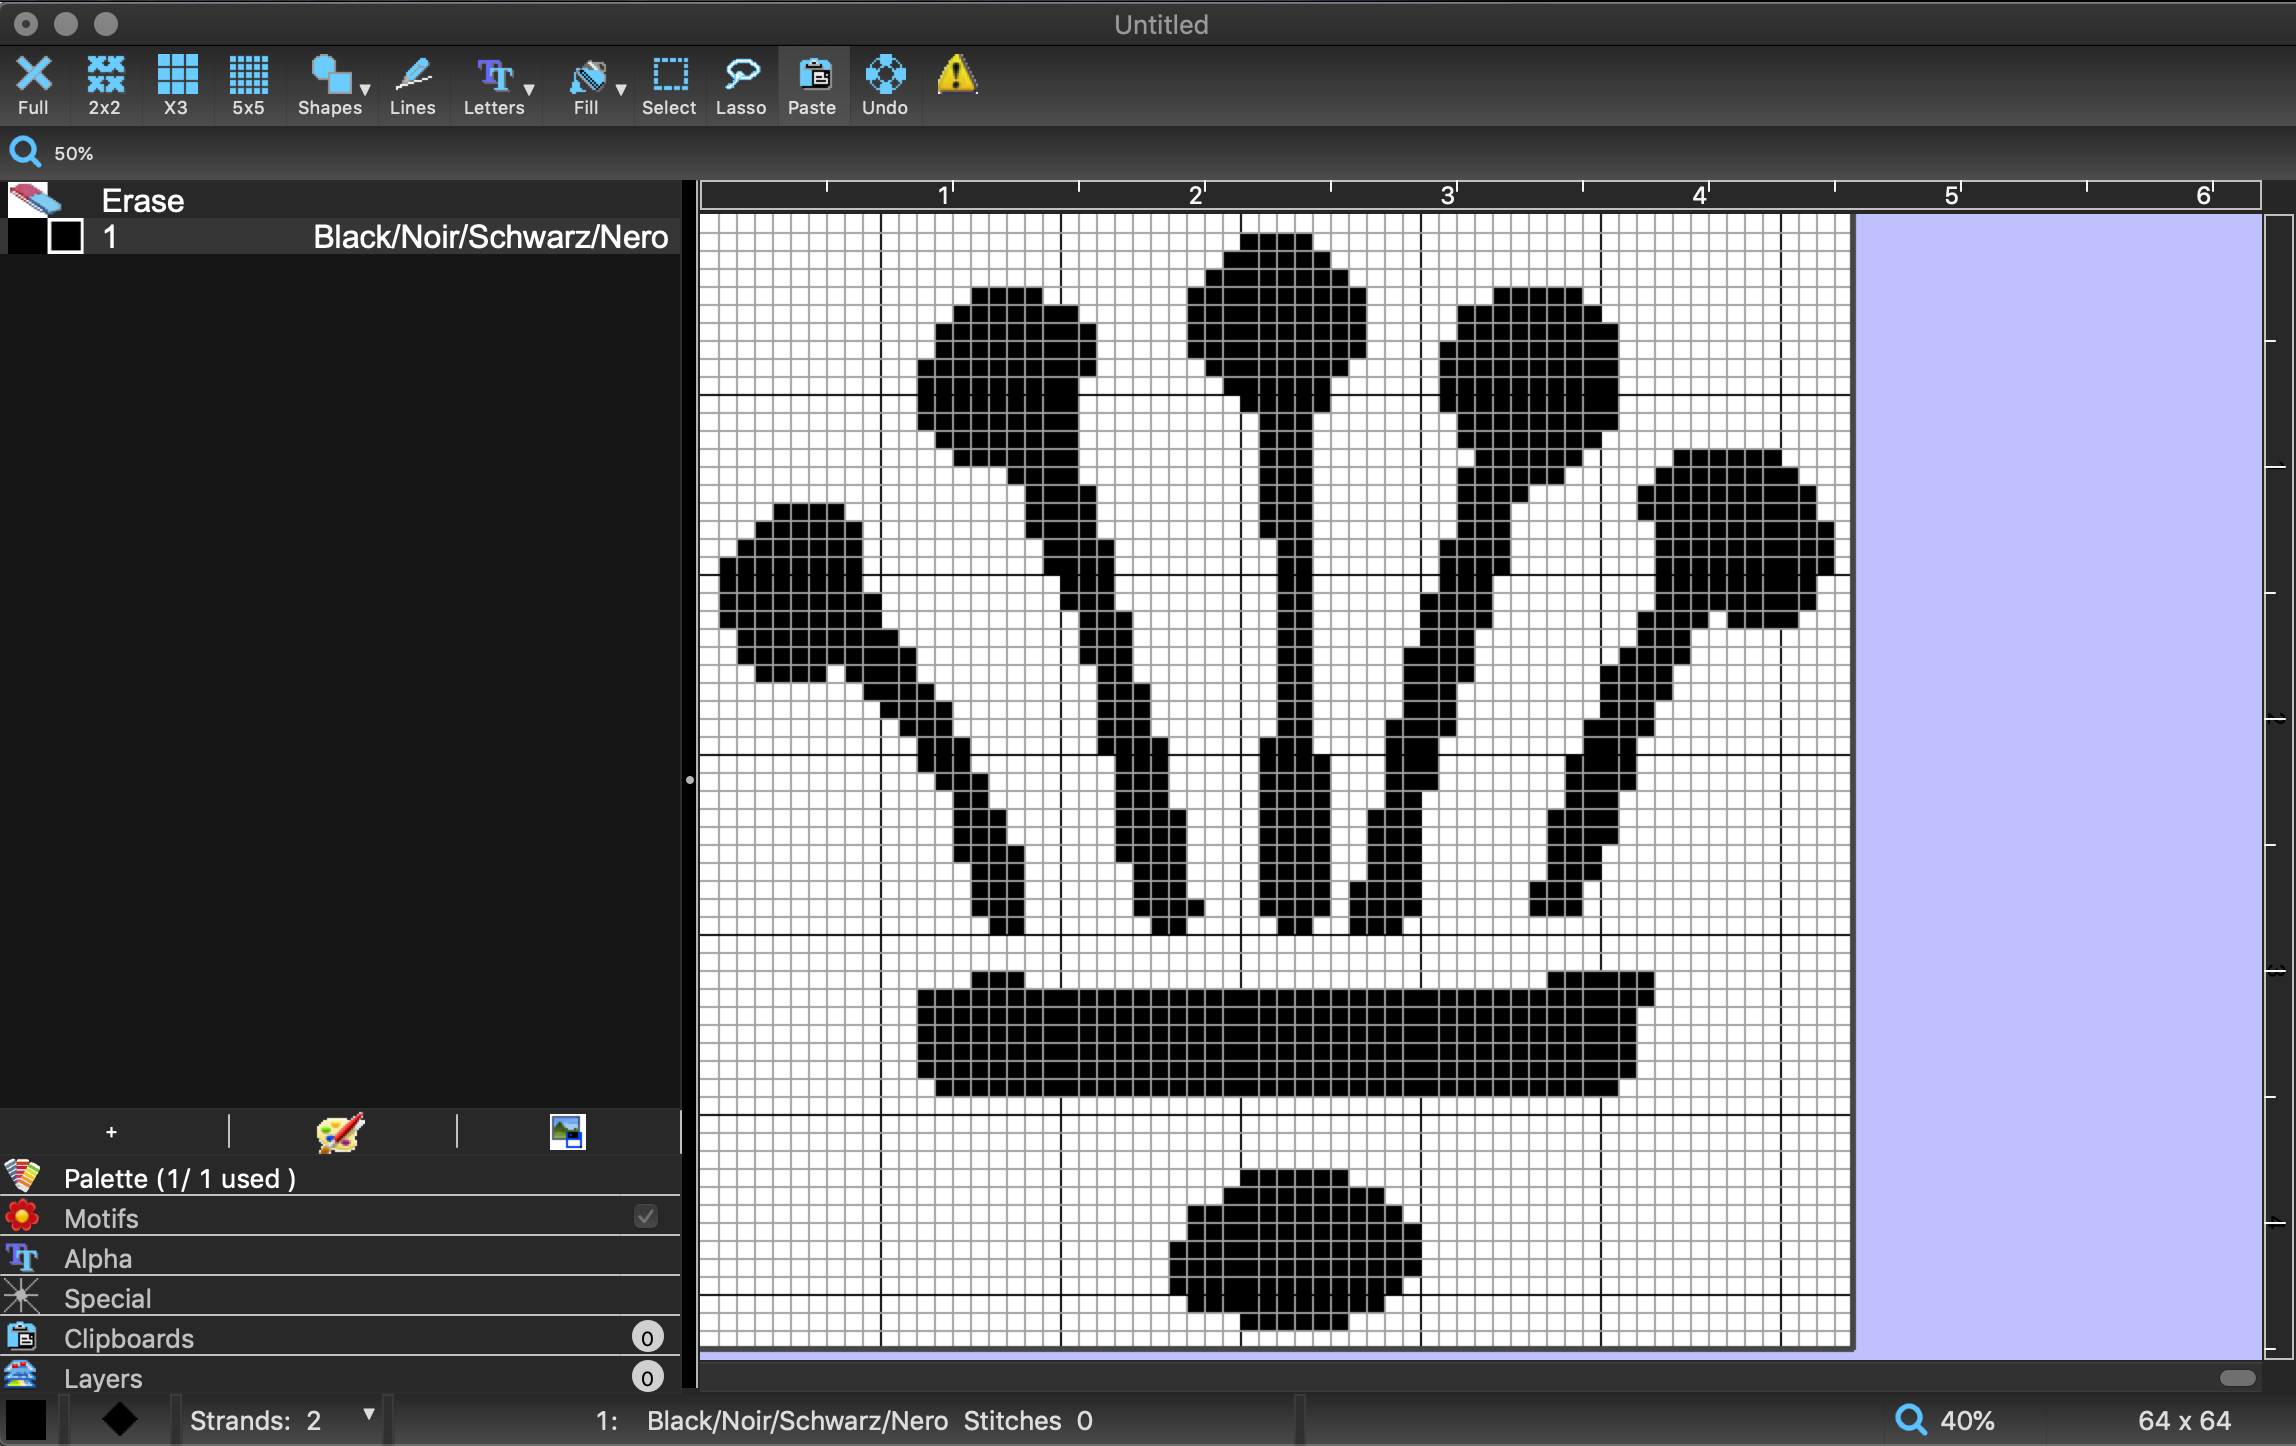The image size is (2296, 1446).
Task: Pick the X3 stitch size tool
Action: point(176,85)
